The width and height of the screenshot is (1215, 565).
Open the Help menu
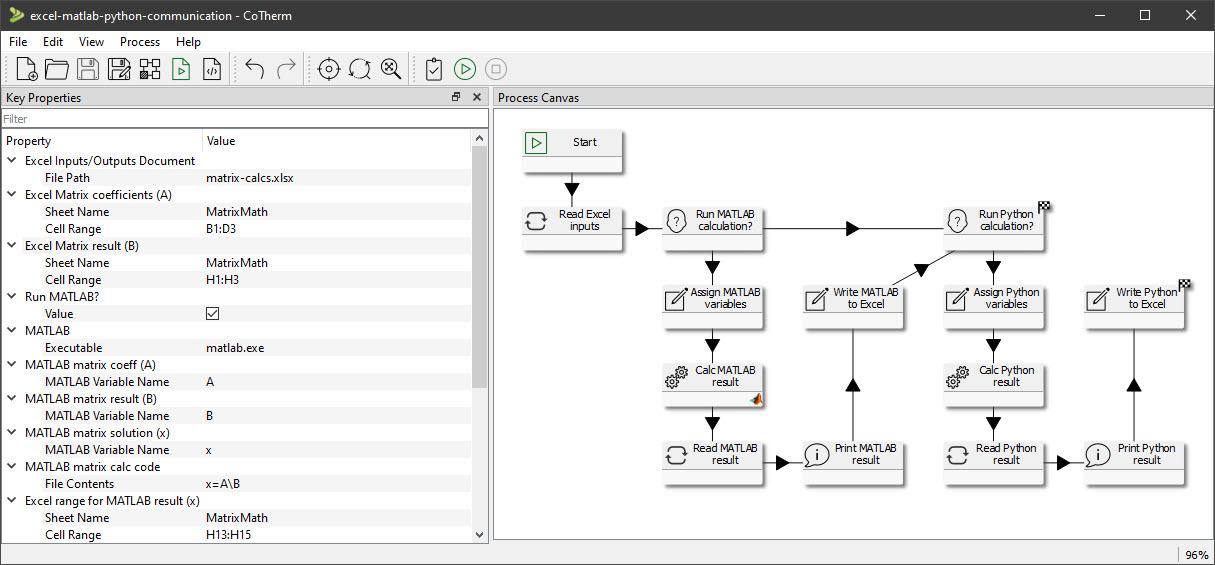click(x=188, y=41)
